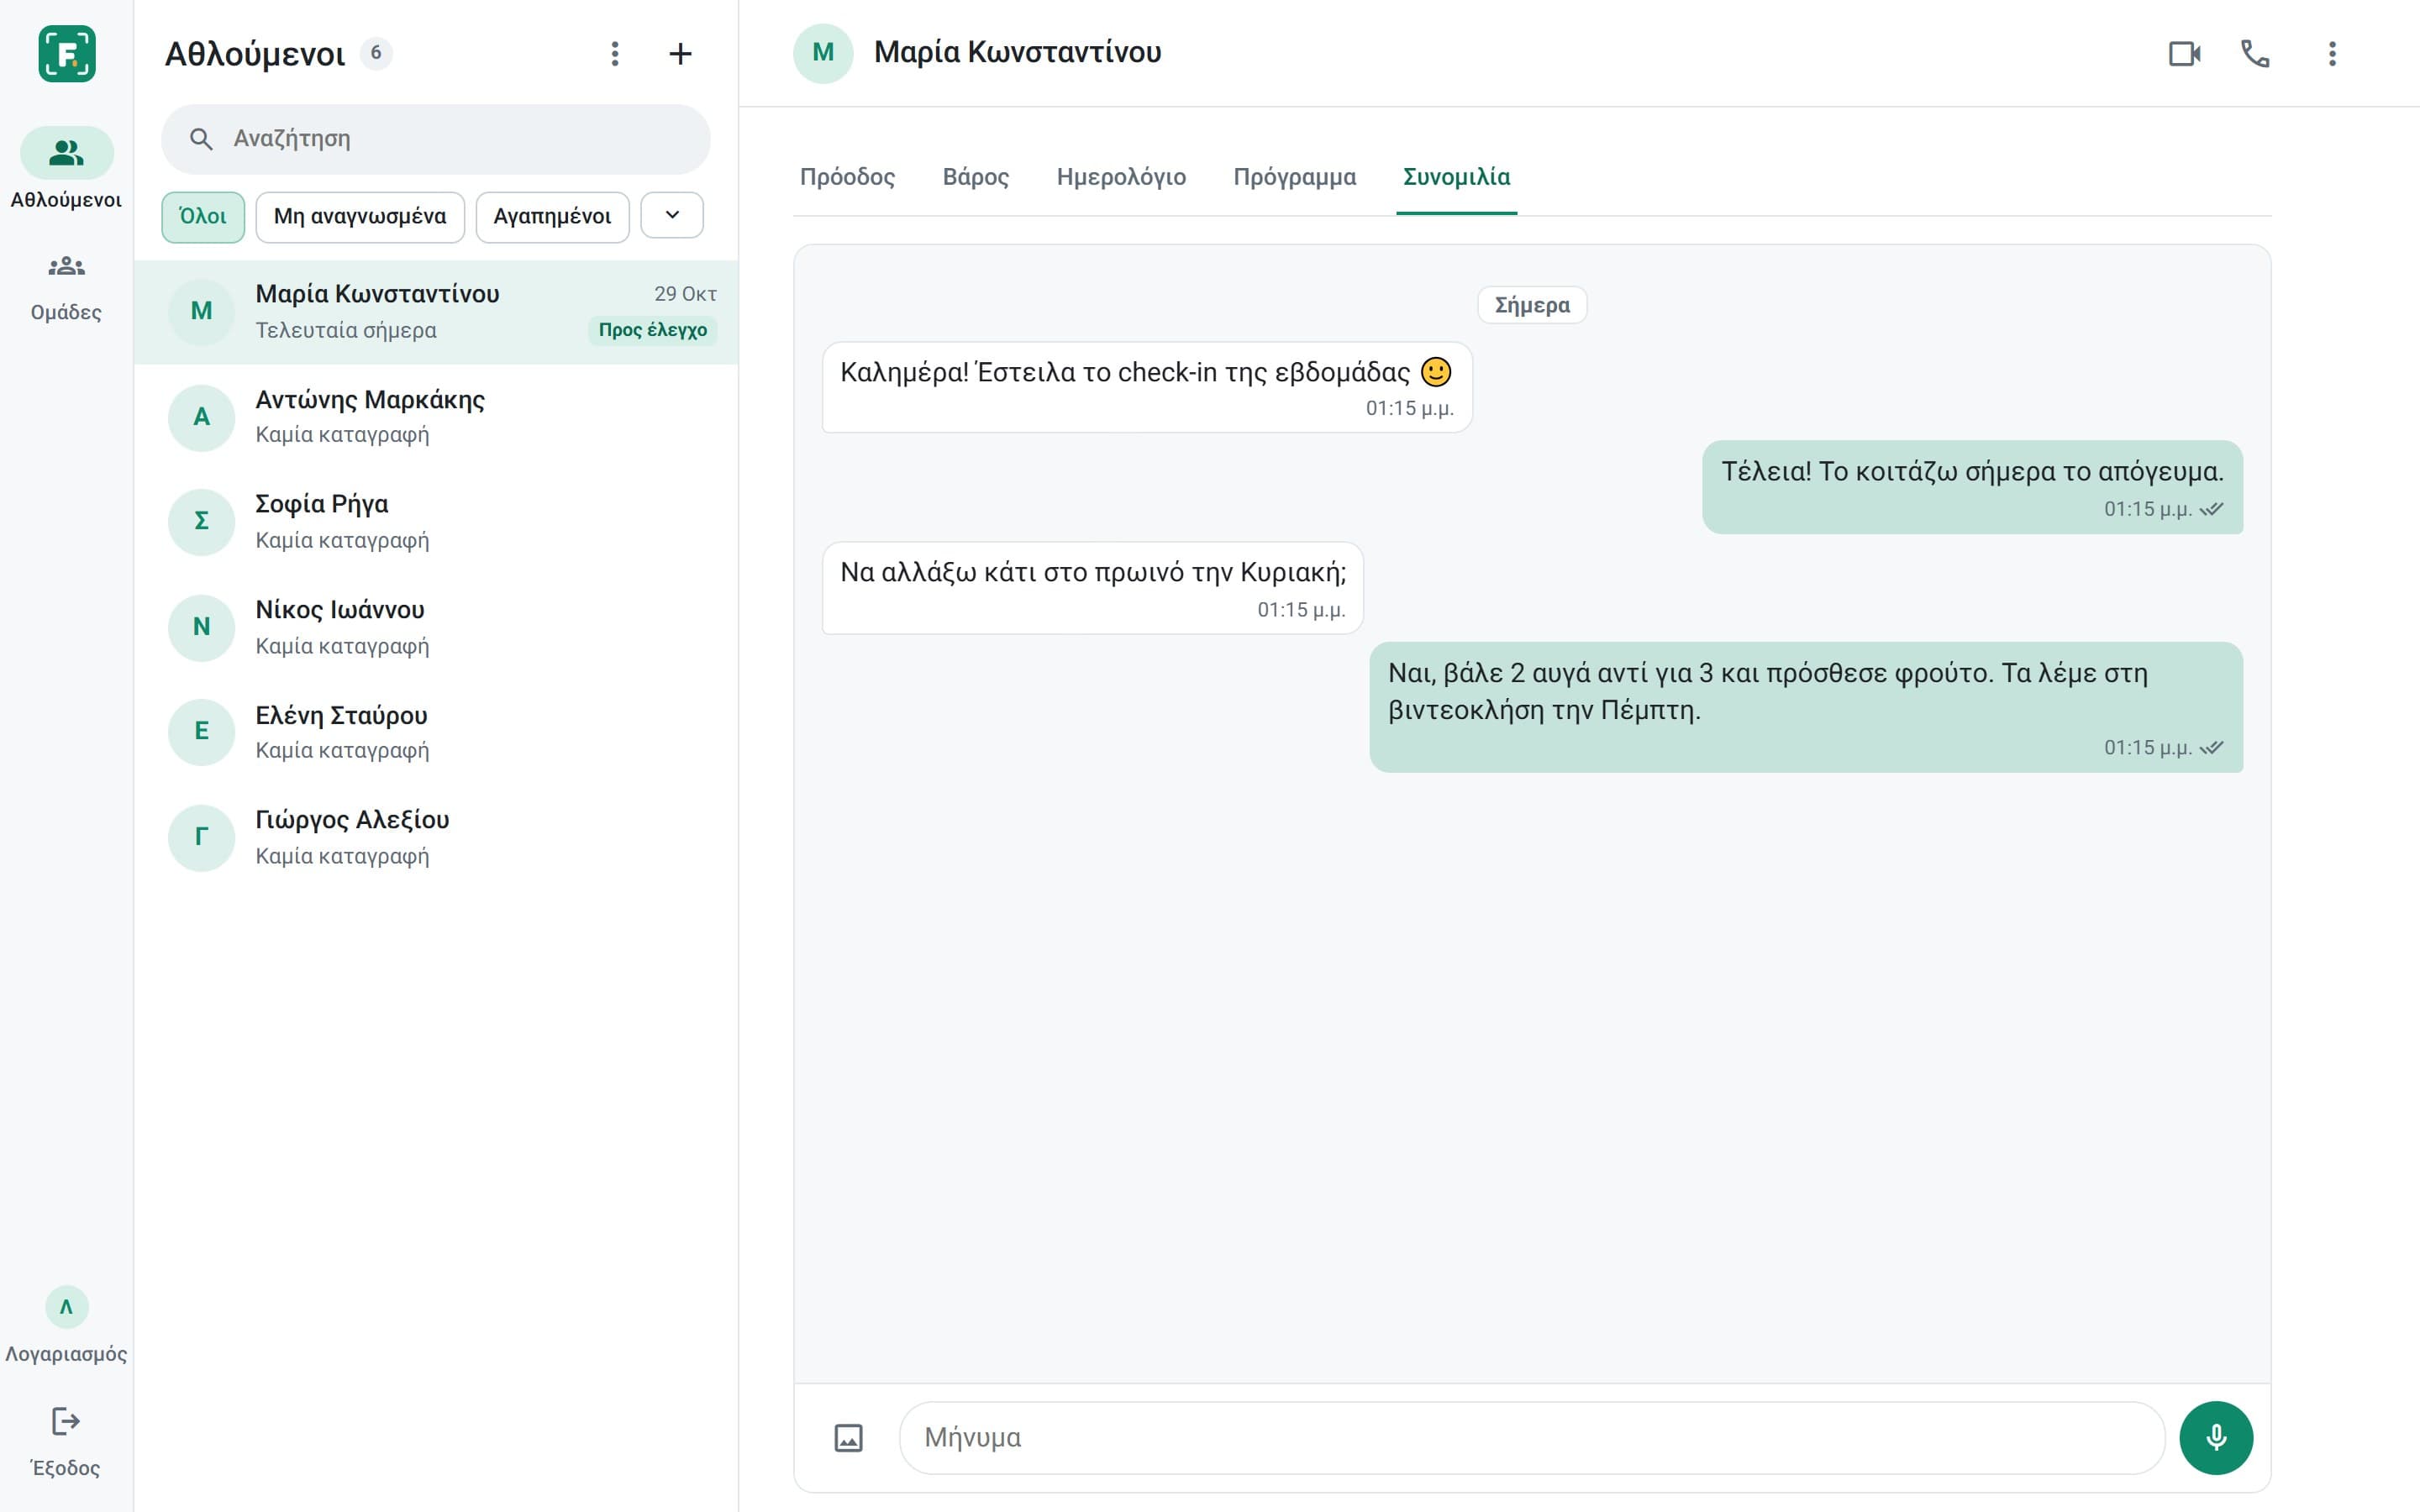This screenshot has height=1512, width=2420.
Task: Open the Ομάδες sidebar section
Action: click(66, 287)
